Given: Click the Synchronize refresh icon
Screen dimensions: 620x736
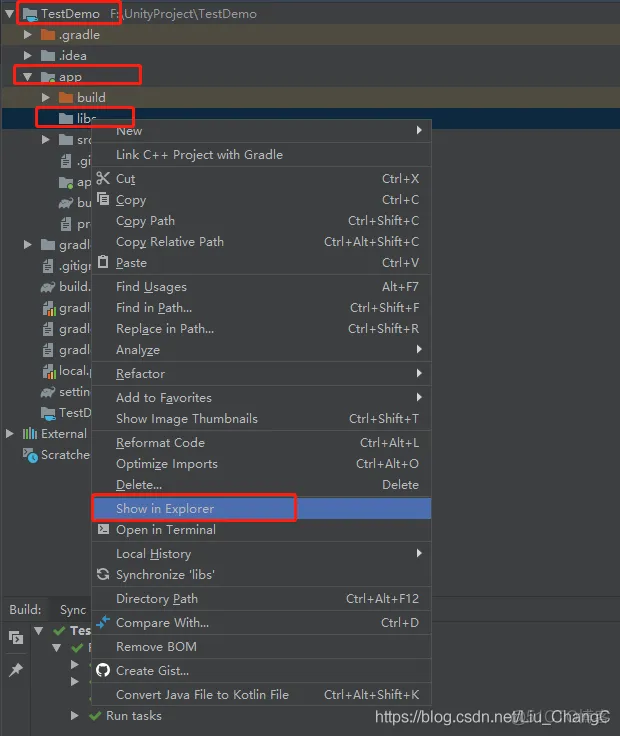Looking at the screenshot, I should pos(103,574).
